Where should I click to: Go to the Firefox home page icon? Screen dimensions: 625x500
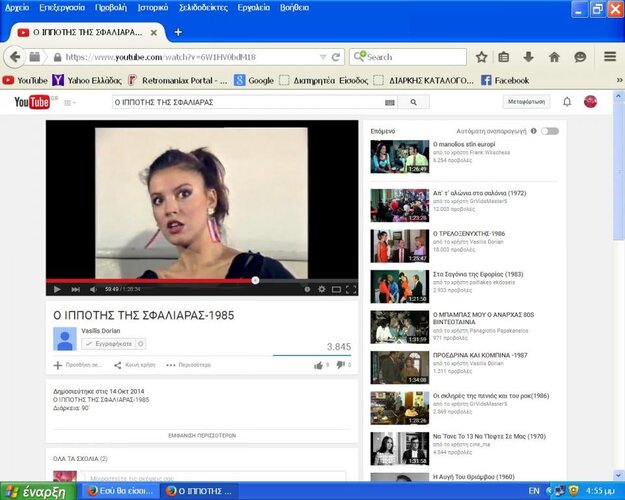coord(554,57)
